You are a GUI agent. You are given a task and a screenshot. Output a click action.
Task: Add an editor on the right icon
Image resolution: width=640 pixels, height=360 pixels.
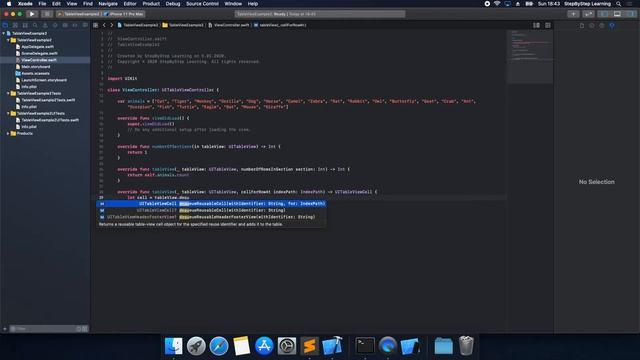pyautogui.click(x=548, y=25)
